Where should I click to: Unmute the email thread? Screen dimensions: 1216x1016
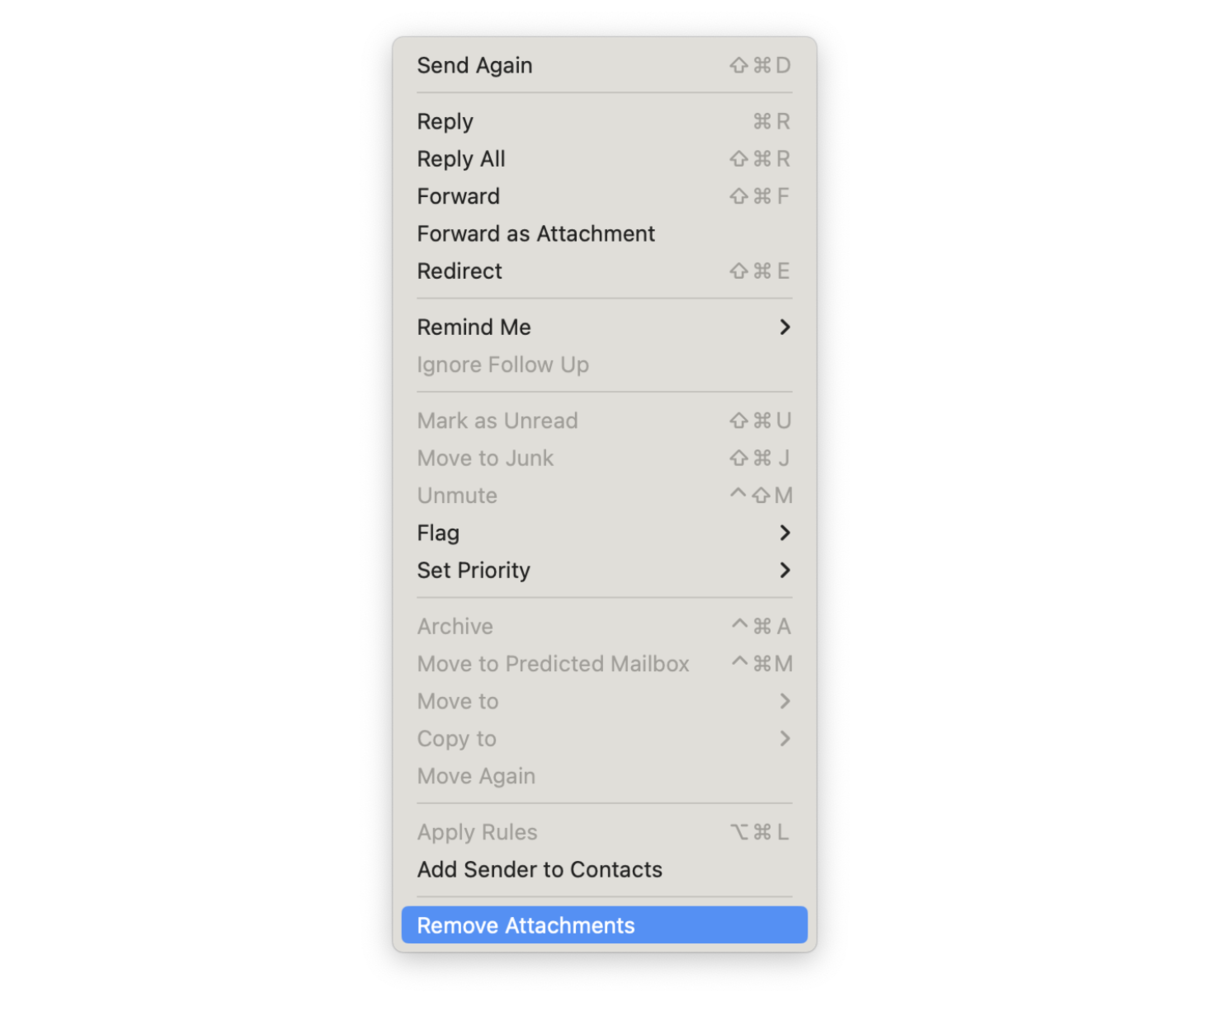(457, 495)
